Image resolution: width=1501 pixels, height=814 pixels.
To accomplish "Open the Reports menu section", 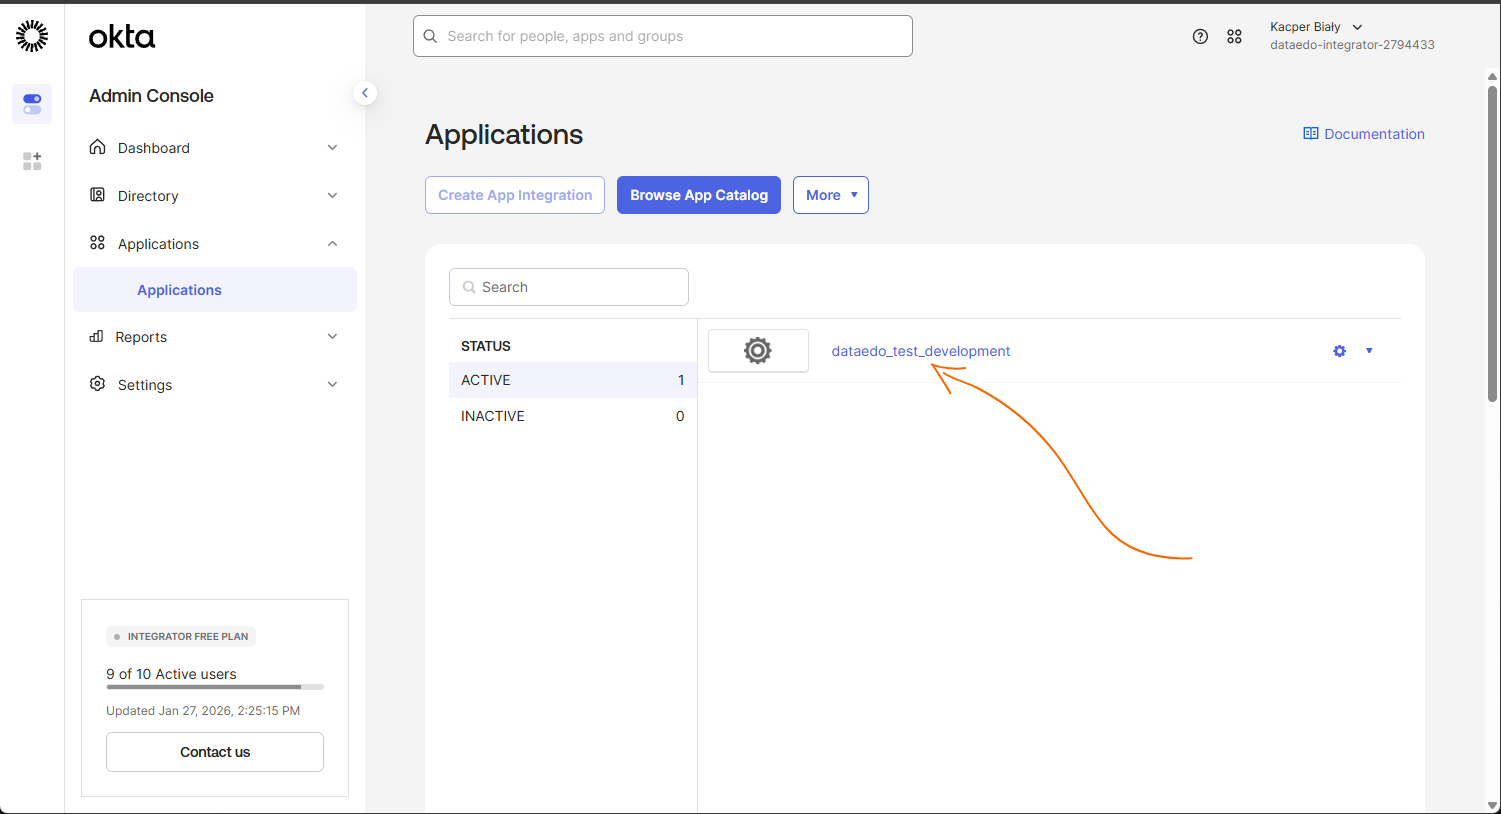I will point(213,337).
